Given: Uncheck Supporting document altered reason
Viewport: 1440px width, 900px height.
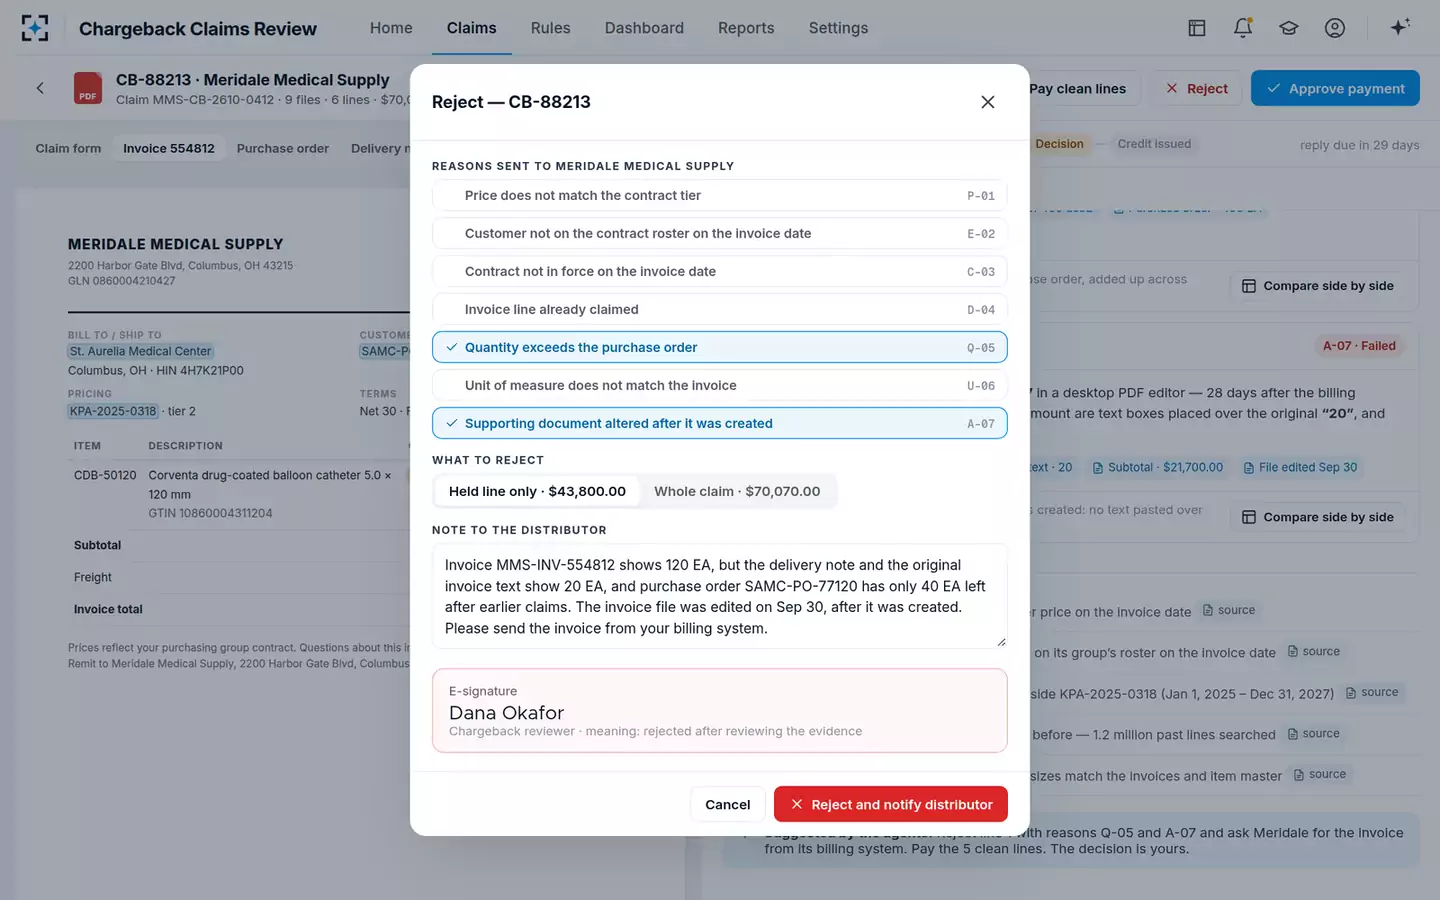Looking at the screenshot, I should point(719,423).
